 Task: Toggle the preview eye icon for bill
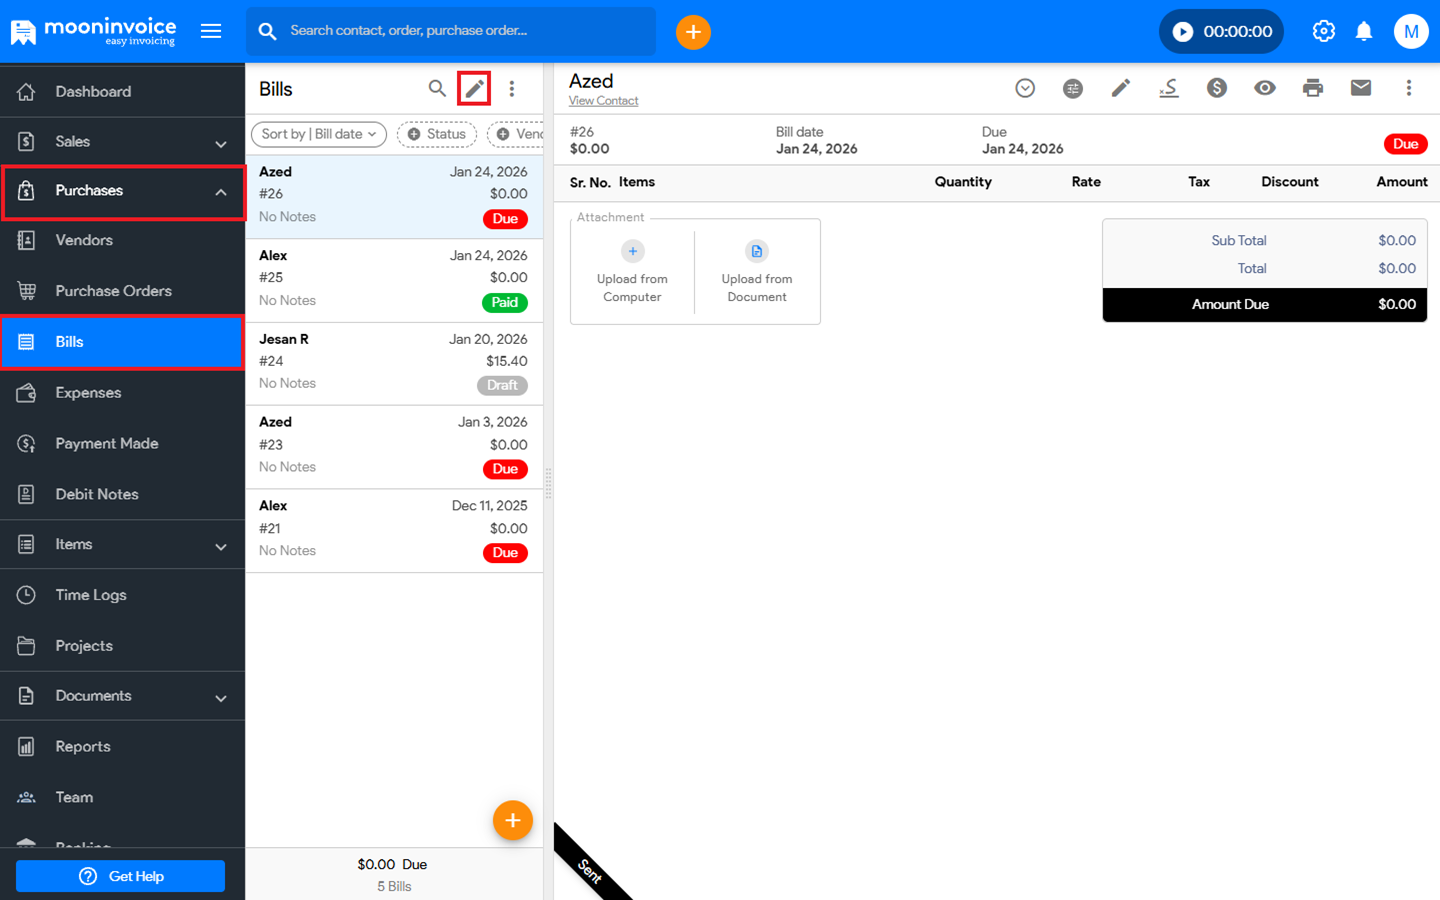point(1264,88)
